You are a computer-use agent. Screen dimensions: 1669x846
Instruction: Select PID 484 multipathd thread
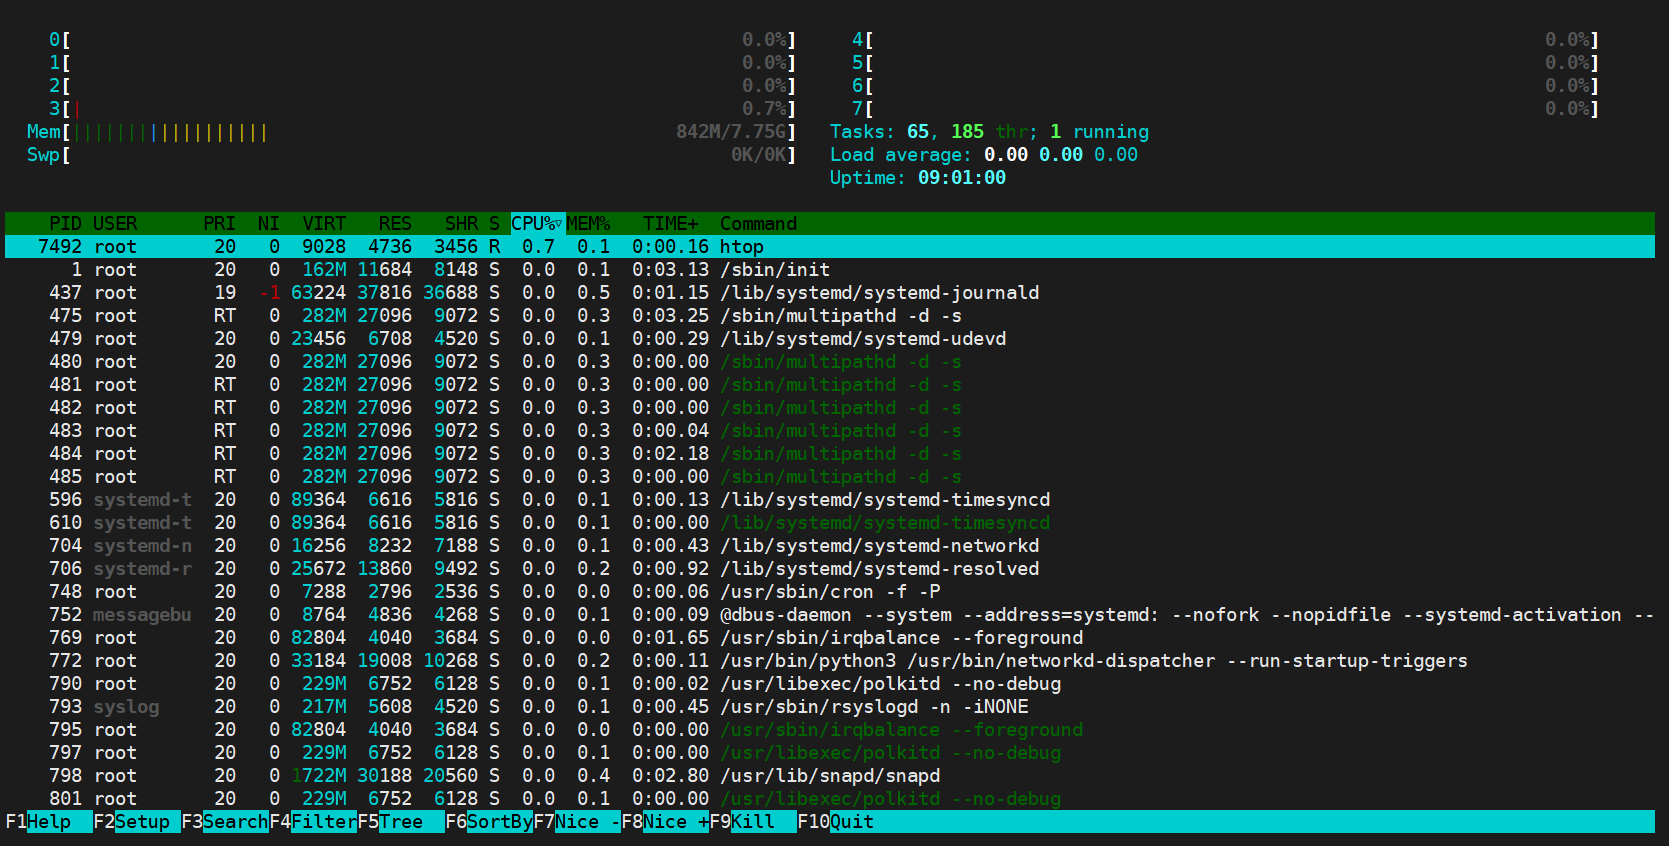coord(830,454)
